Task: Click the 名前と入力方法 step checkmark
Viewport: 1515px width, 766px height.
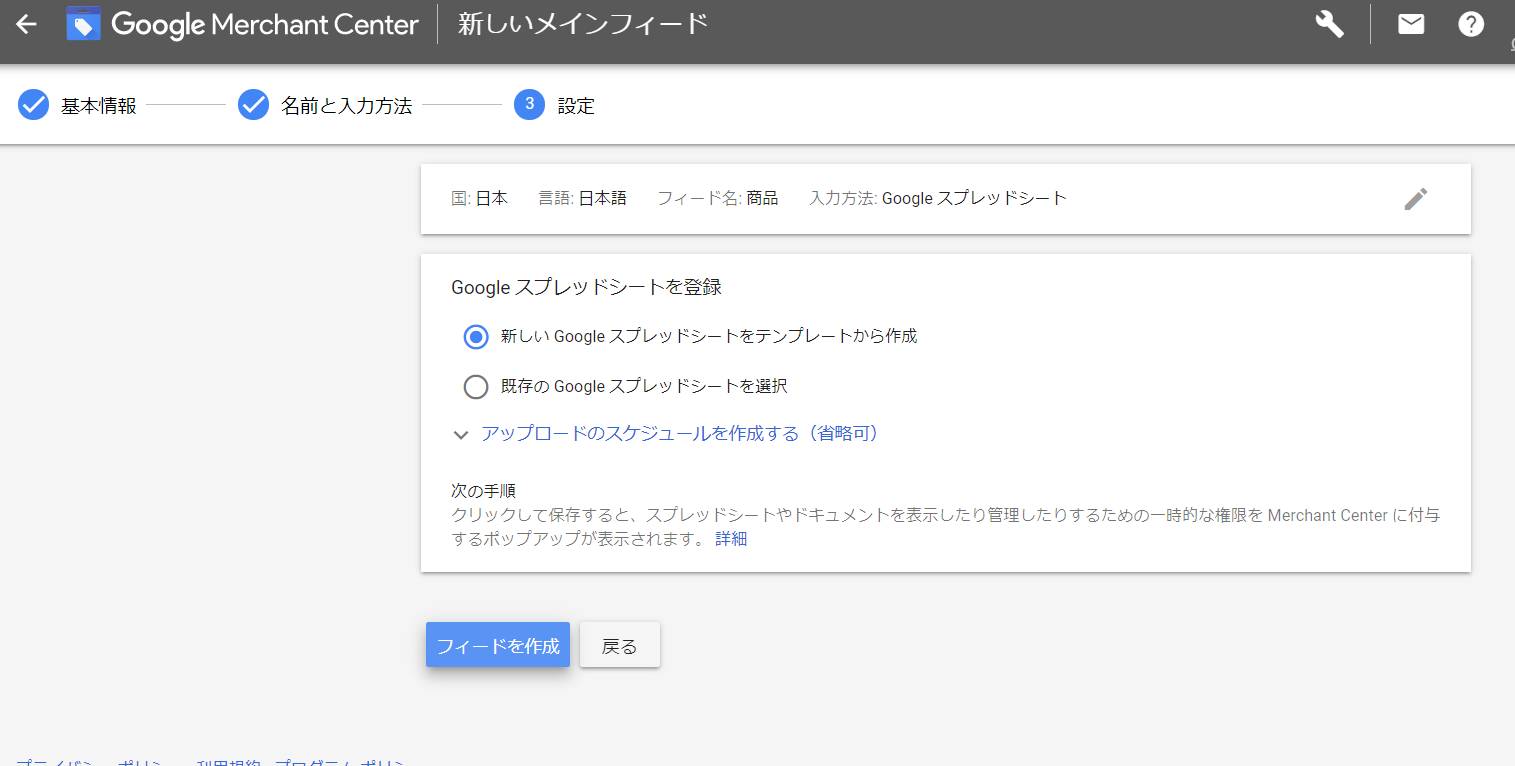Action: pyautogui.click(x=254, y=105)
